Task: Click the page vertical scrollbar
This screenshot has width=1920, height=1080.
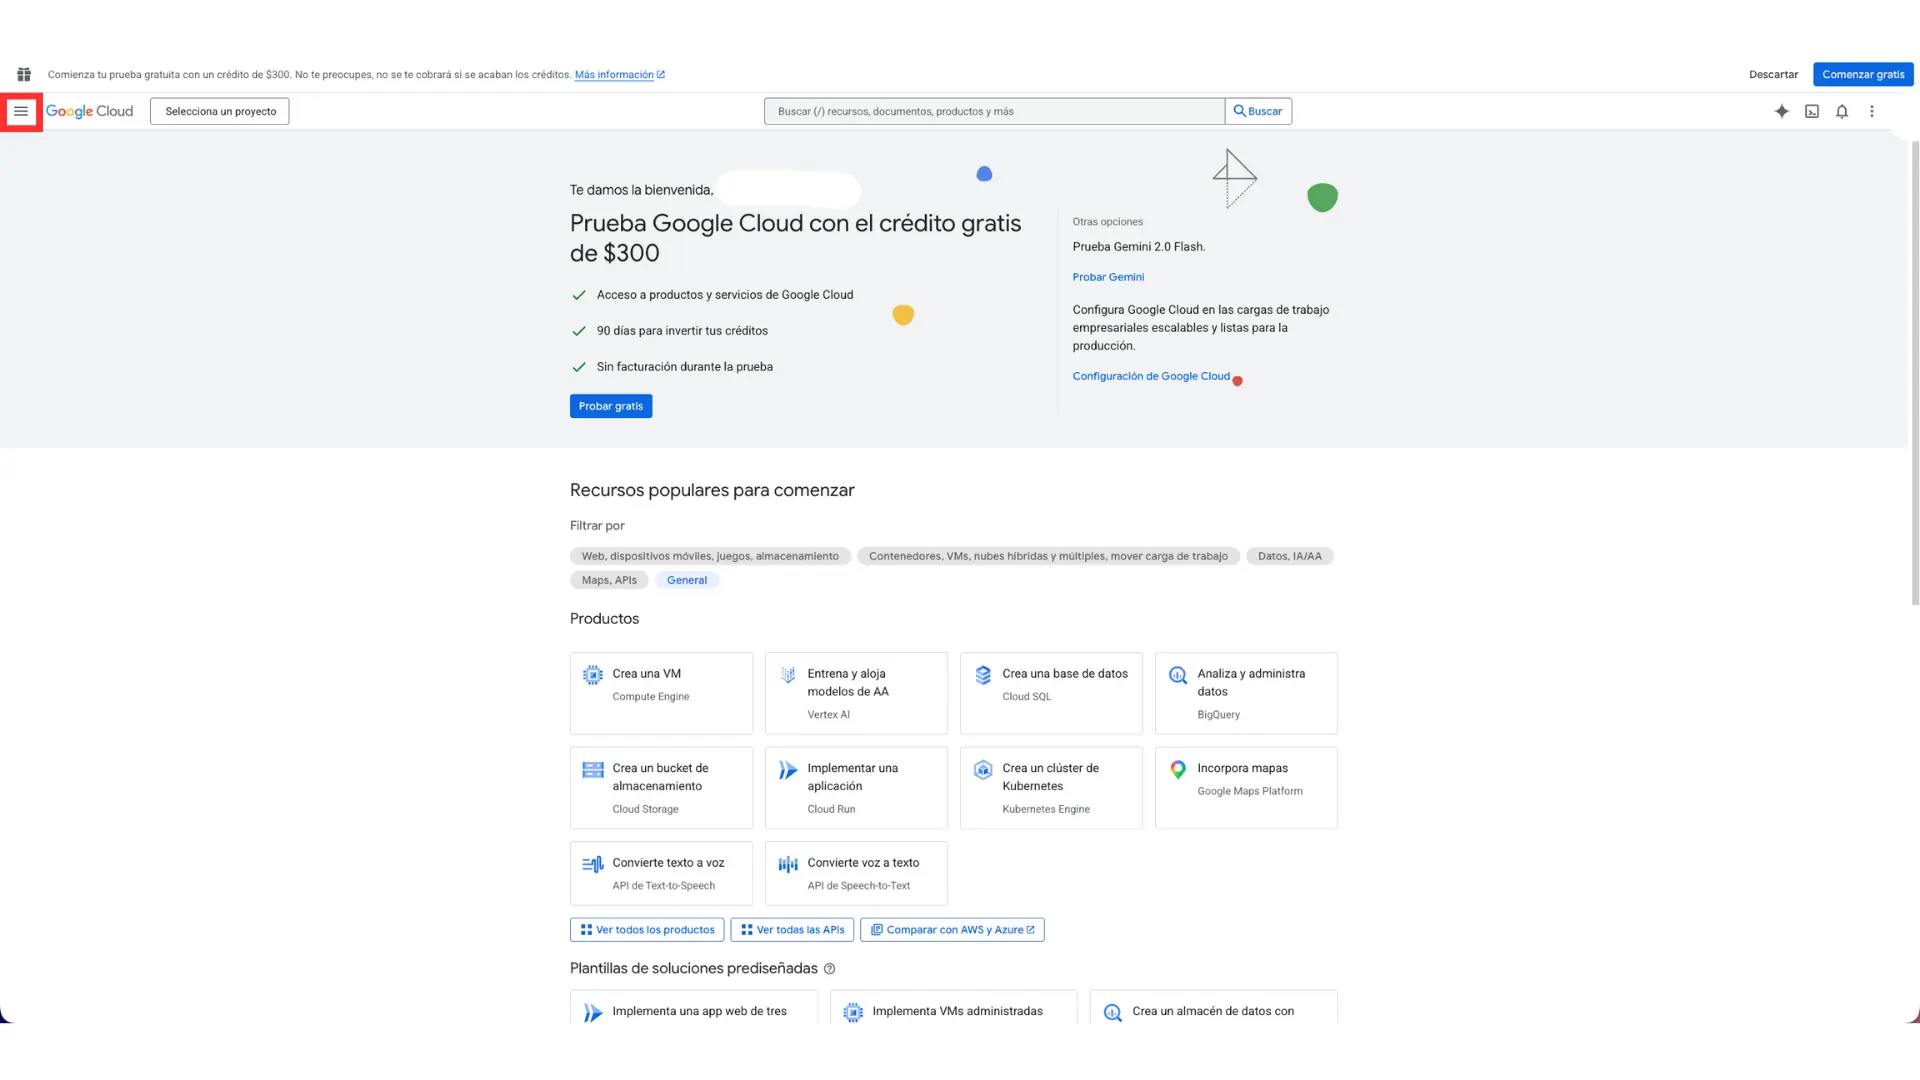Action: (1915, 370)
